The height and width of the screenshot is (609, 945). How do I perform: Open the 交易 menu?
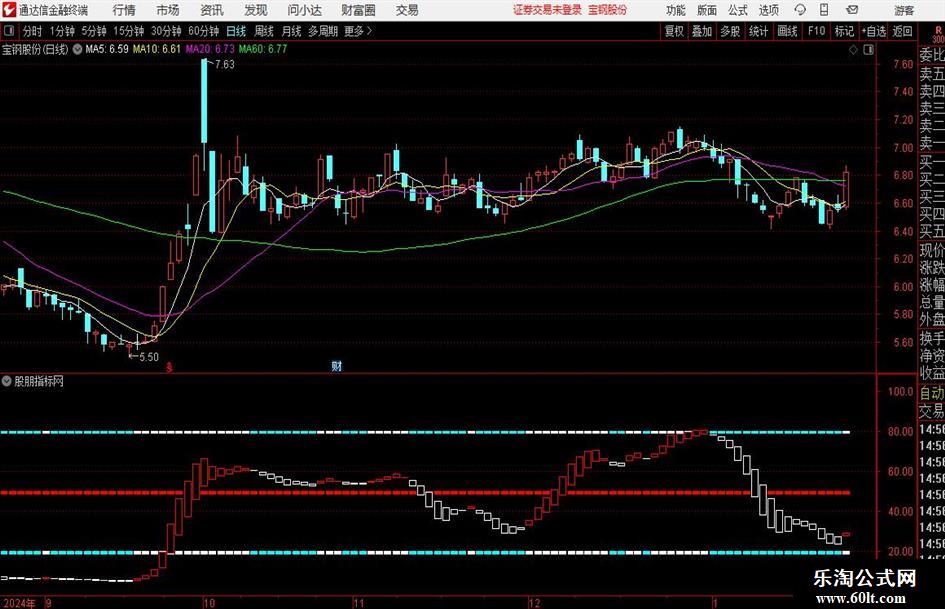point(407,10)
